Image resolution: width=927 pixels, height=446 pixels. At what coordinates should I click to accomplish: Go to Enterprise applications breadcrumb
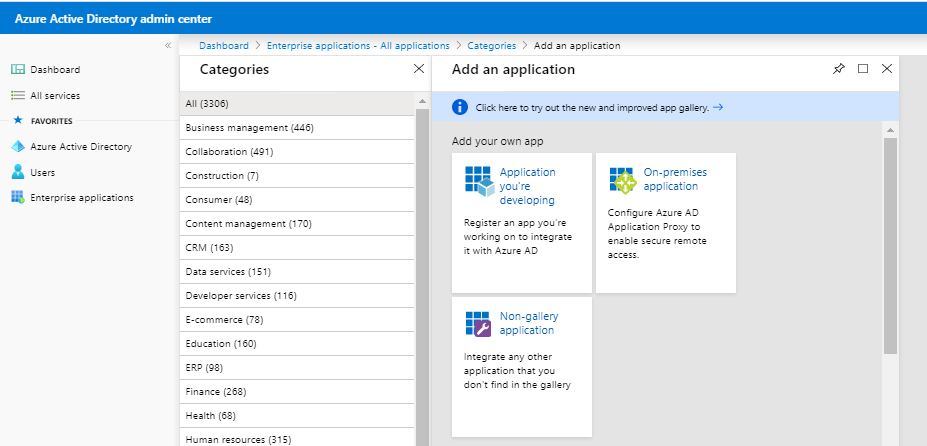358,46
